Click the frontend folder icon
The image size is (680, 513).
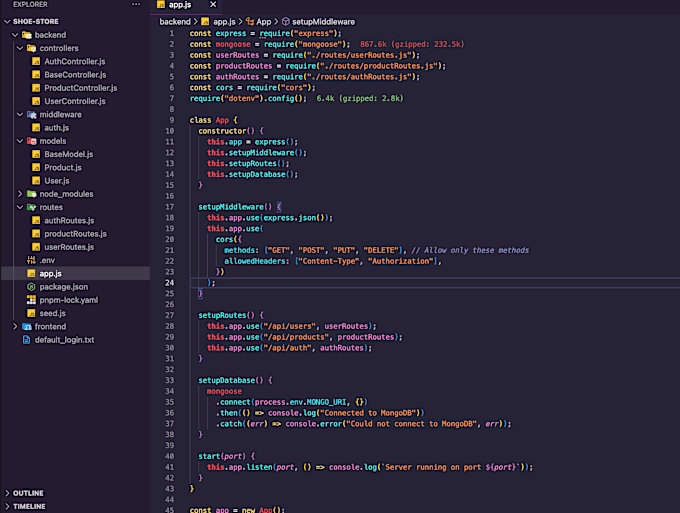pos(27,327)
